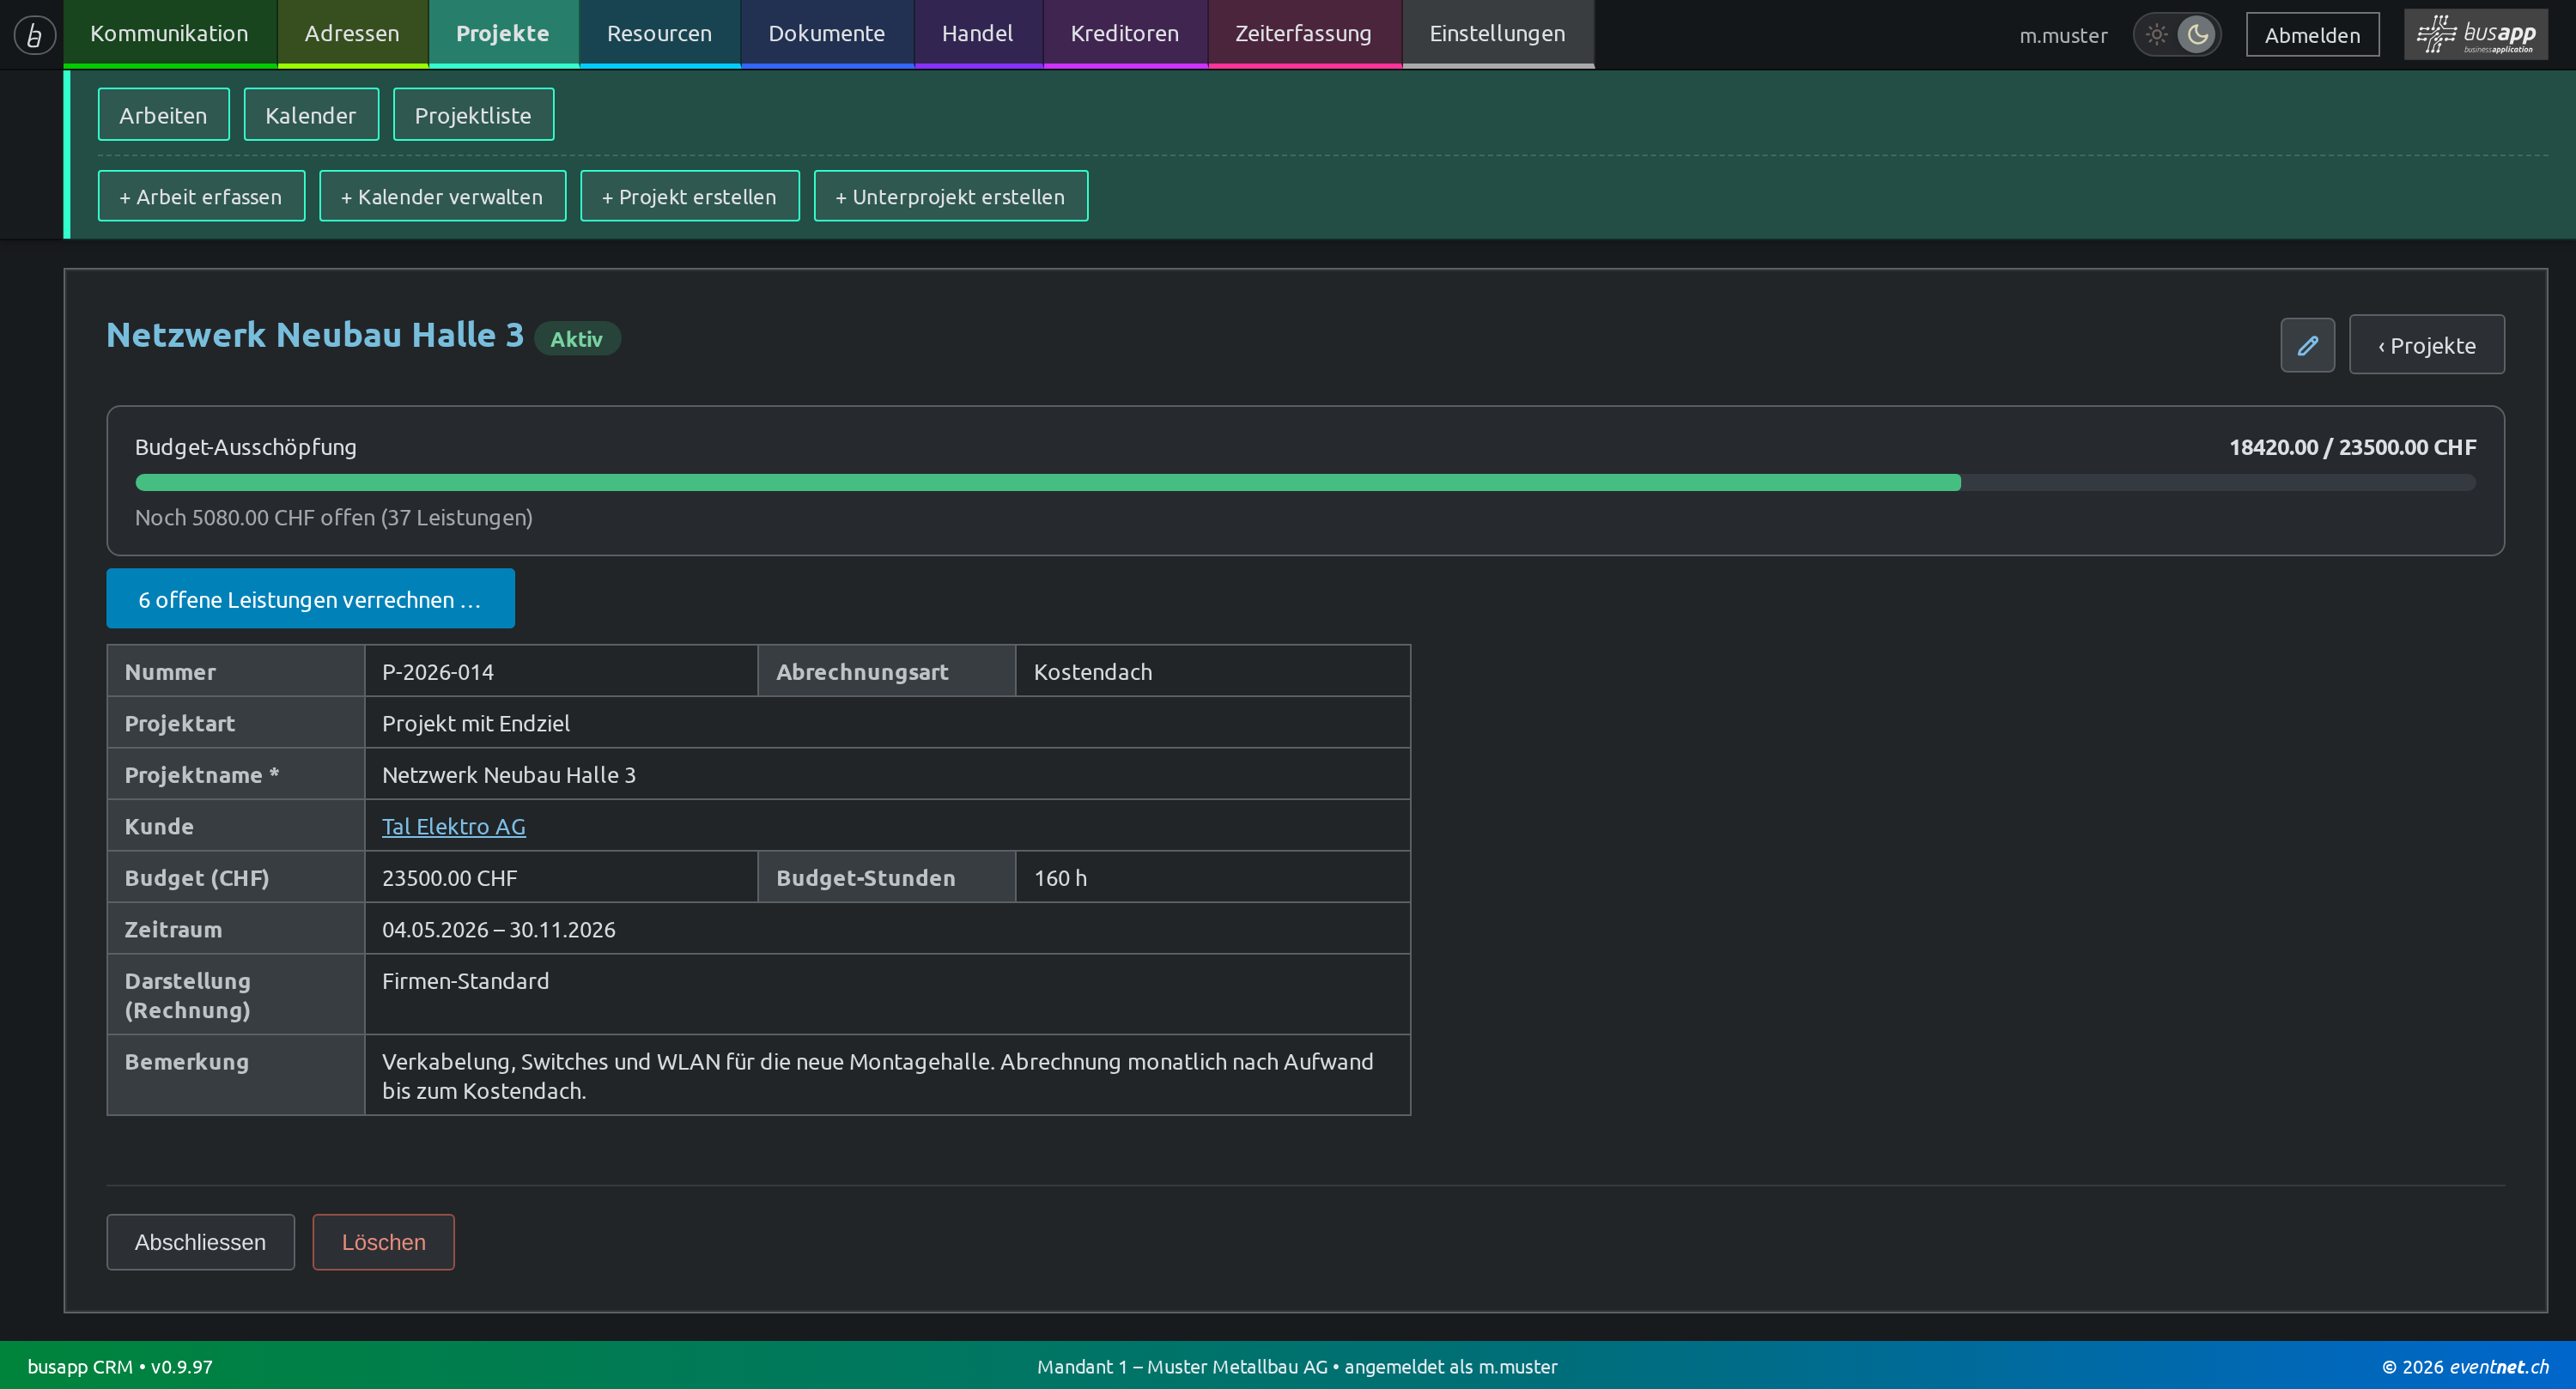This screenshot has height=1389, width=2576.
Task: Open the Projektliste
Action: point(473,115)
